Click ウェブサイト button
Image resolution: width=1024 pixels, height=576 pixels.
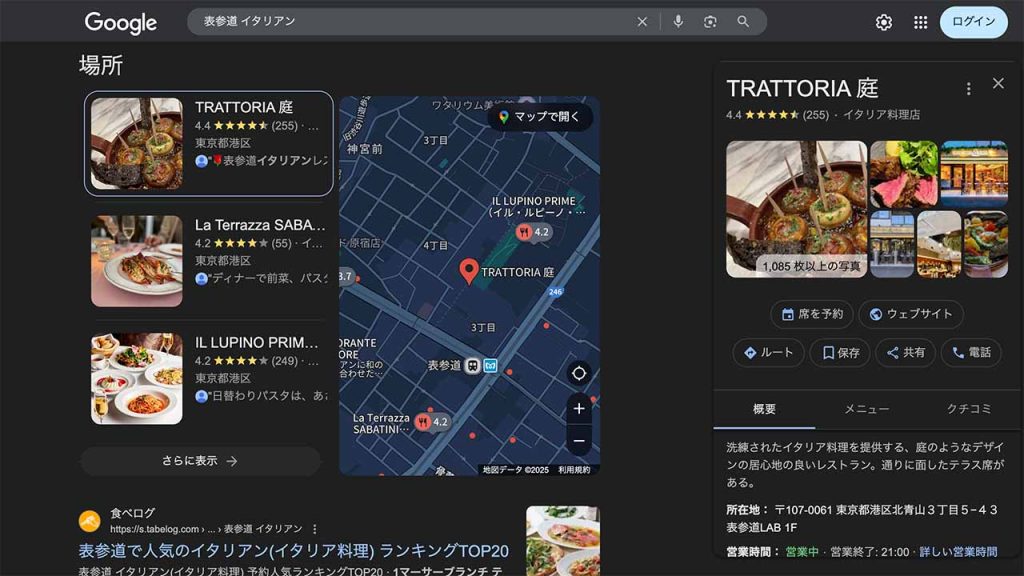pos(910,314)
